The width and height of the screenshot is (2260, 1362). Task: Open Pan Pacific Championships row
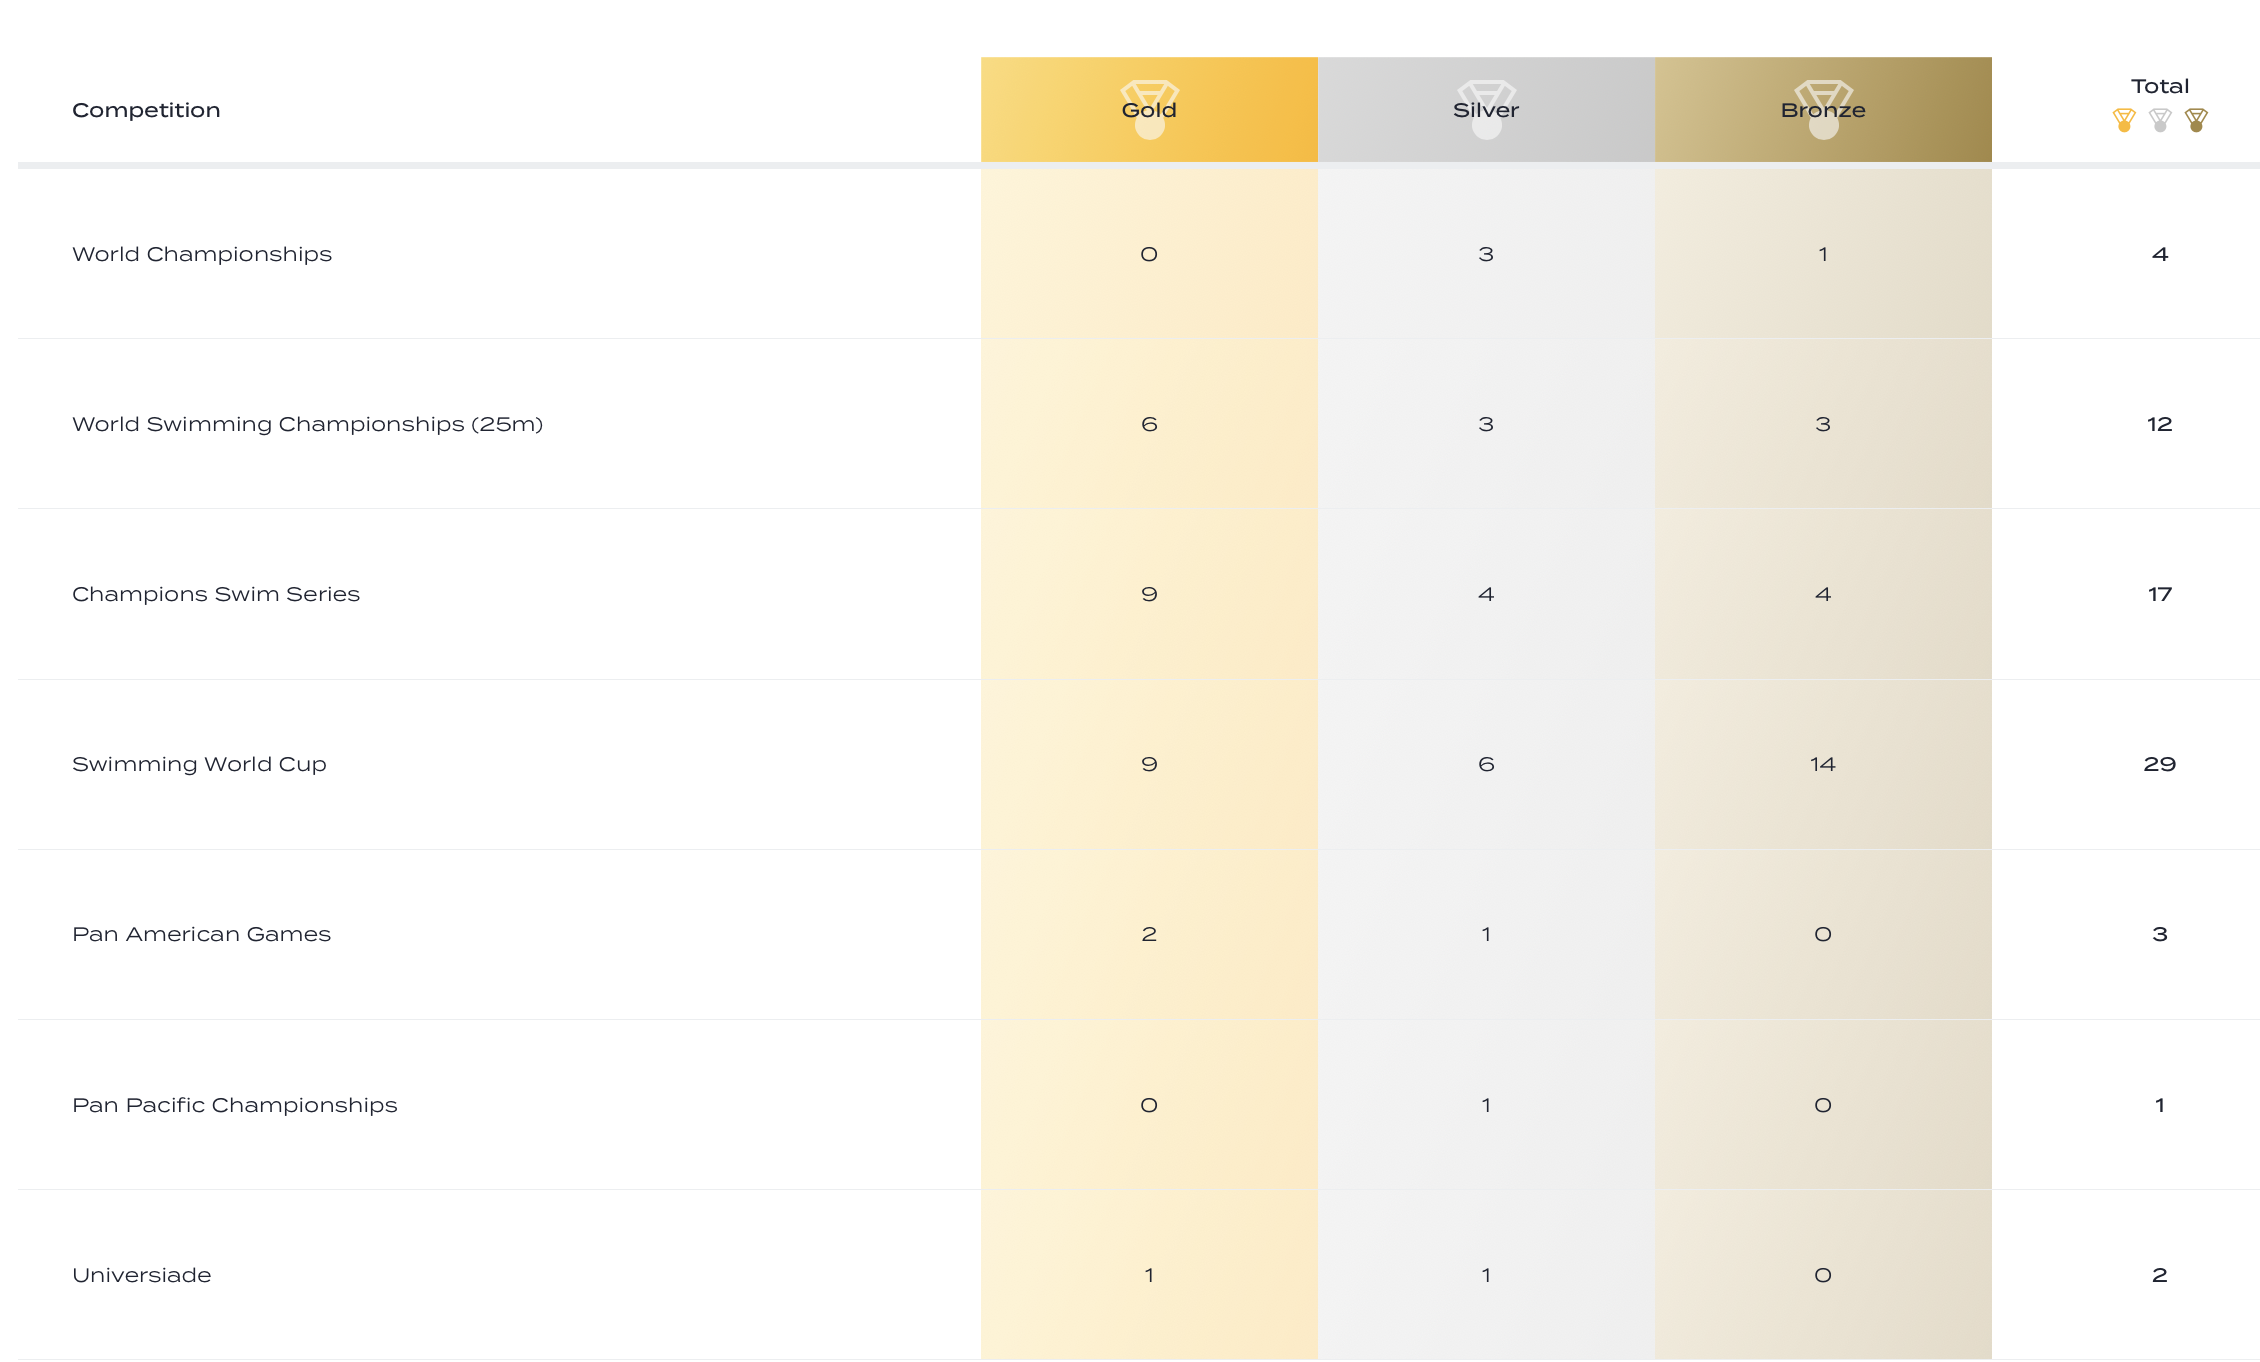coord(235,1105)
